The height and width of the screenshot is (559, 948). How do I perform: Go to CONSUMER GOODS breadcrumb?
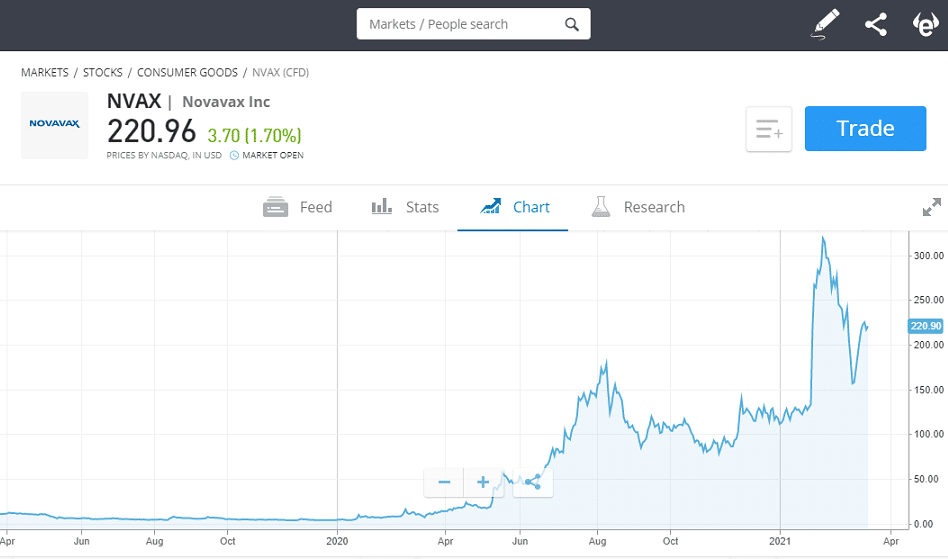187,73
